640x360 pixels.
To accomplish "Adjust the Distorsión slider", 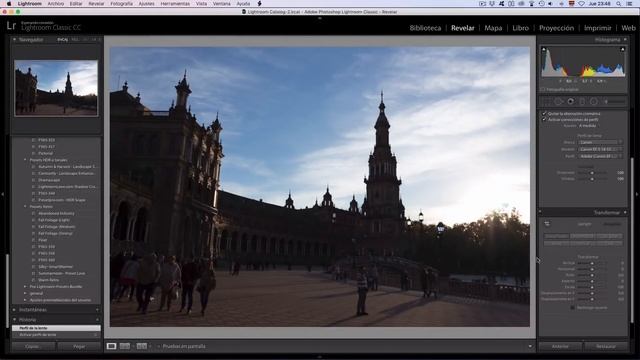I will (x=592, y=173).
